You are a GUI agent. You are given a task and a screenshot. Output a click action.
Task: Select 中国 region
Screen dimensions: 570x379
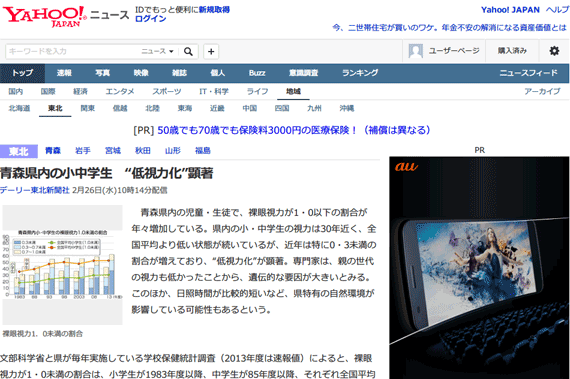[x=249, y=108]
